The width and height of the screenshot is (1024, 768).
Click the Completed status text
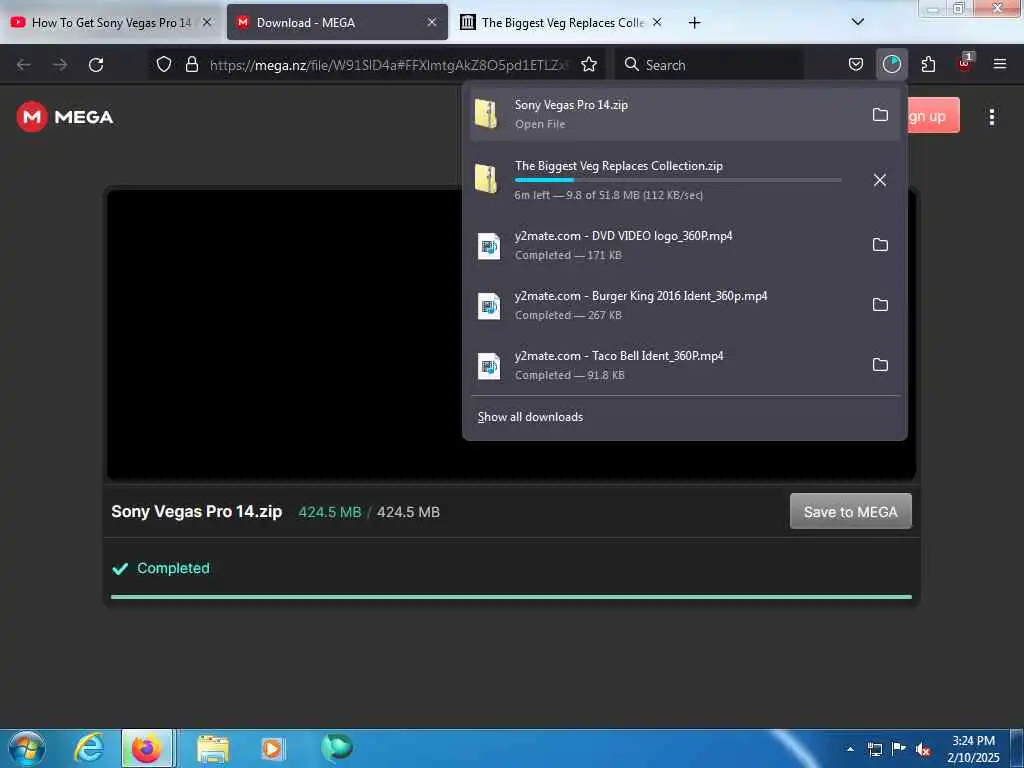pos(173,568)
